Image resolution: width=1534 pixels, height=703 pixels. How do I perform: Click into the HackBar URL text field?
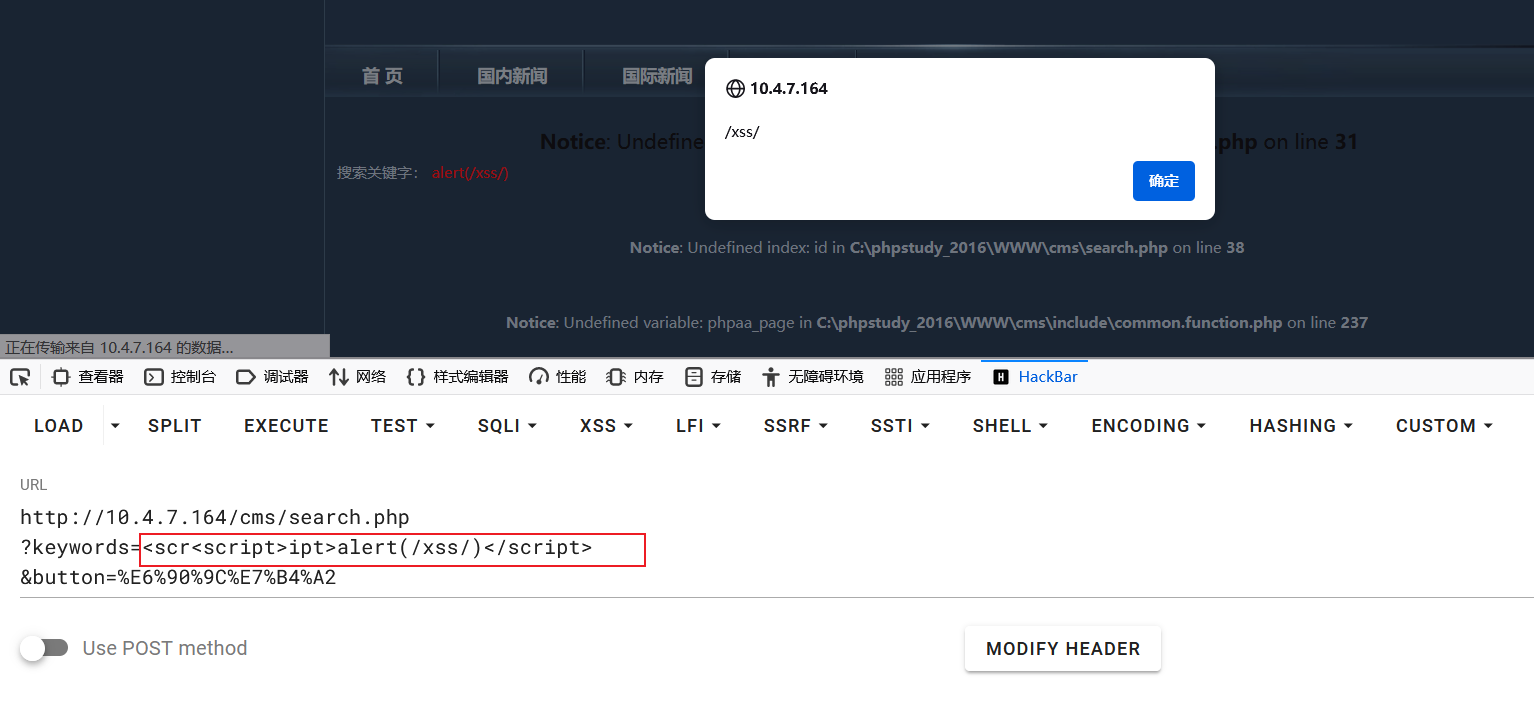(x=776, y=548)
